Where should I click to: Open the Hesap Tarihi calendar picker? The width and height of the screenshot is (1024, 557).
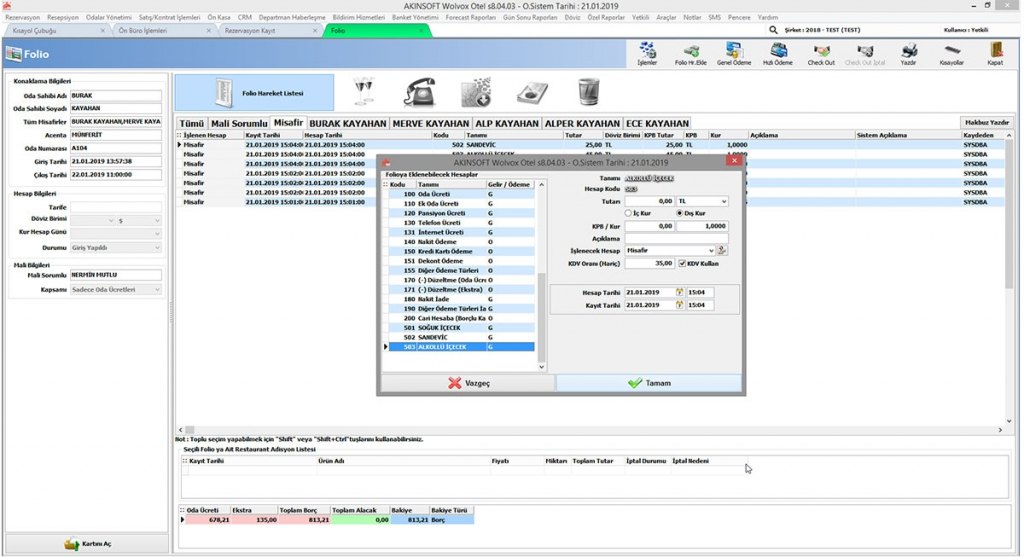[x=679, y=293]
